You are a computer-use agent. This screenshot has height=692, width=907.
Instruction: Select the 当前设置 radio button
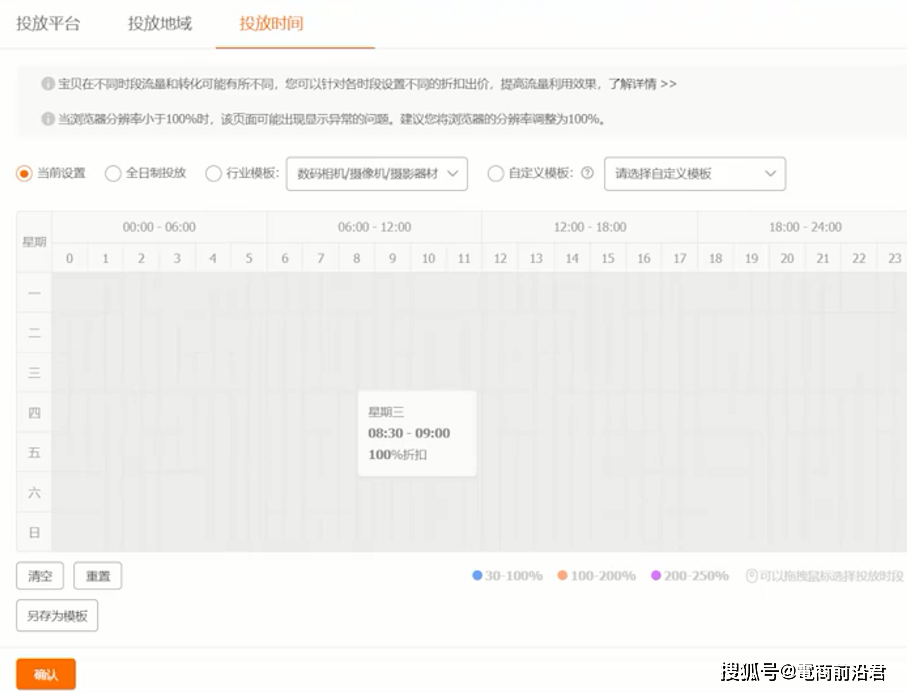(24, 174)
